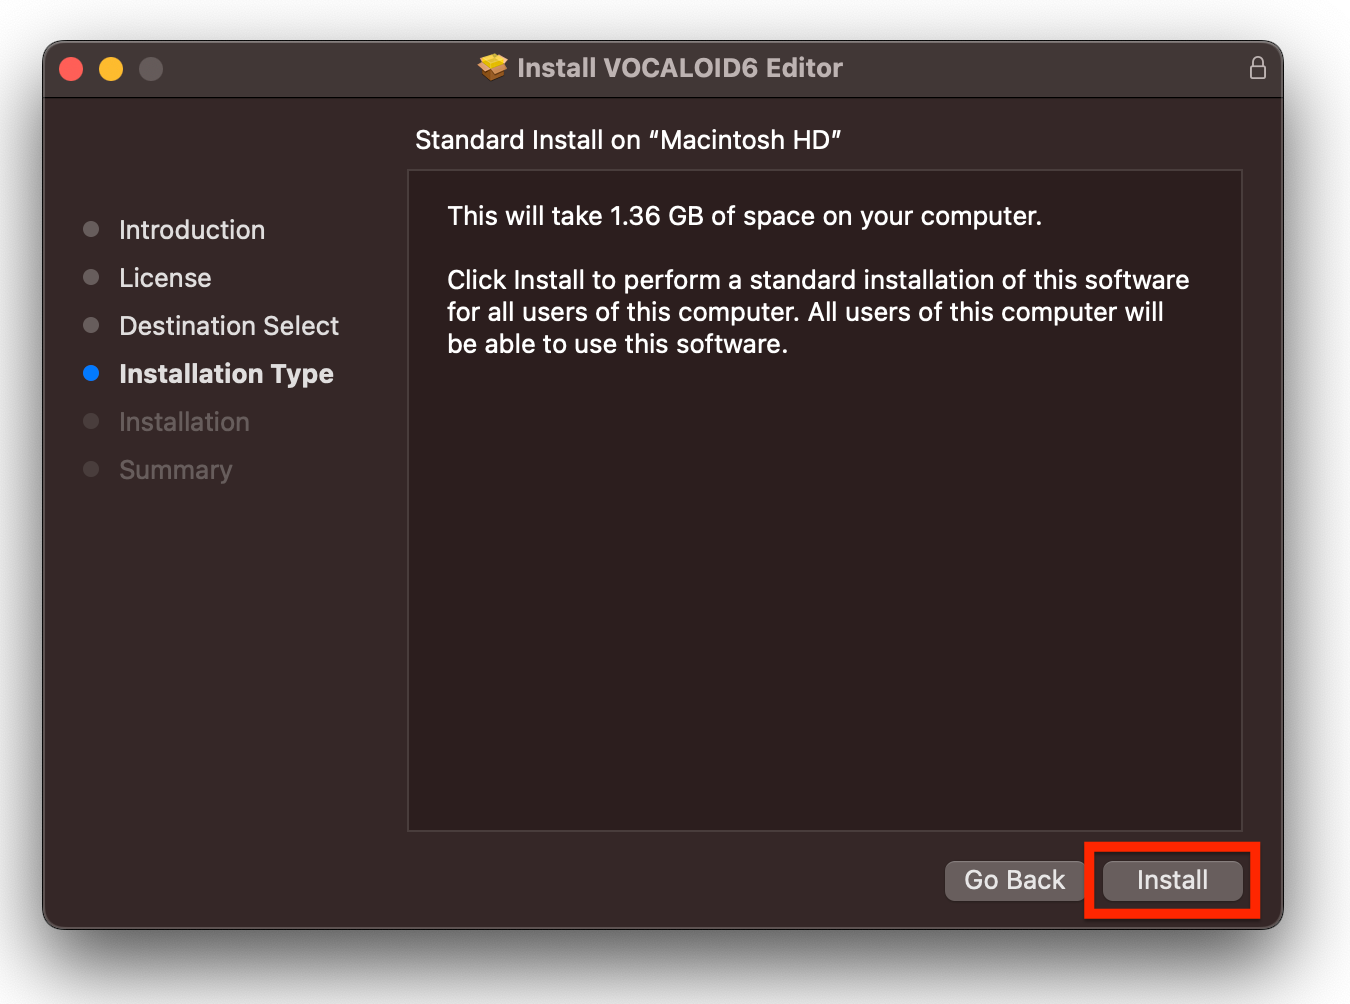
Task: Click the blue dot beside Installation Type
Action: pyautogui.click(x=91, y=373)
